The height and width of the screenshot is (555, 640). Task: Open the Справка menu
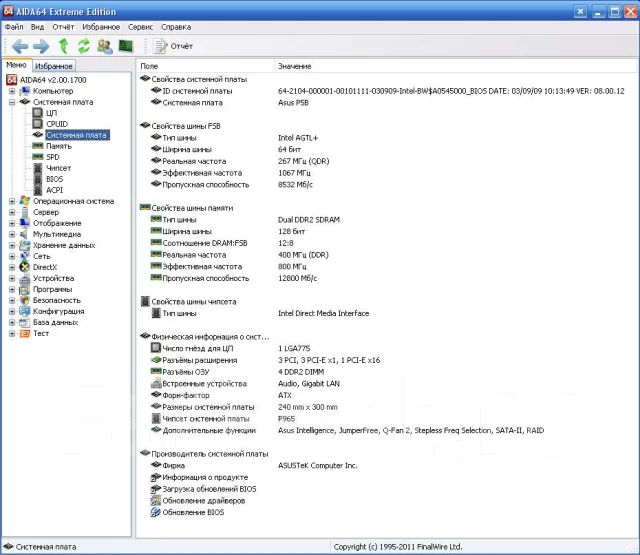pos(176,27)
